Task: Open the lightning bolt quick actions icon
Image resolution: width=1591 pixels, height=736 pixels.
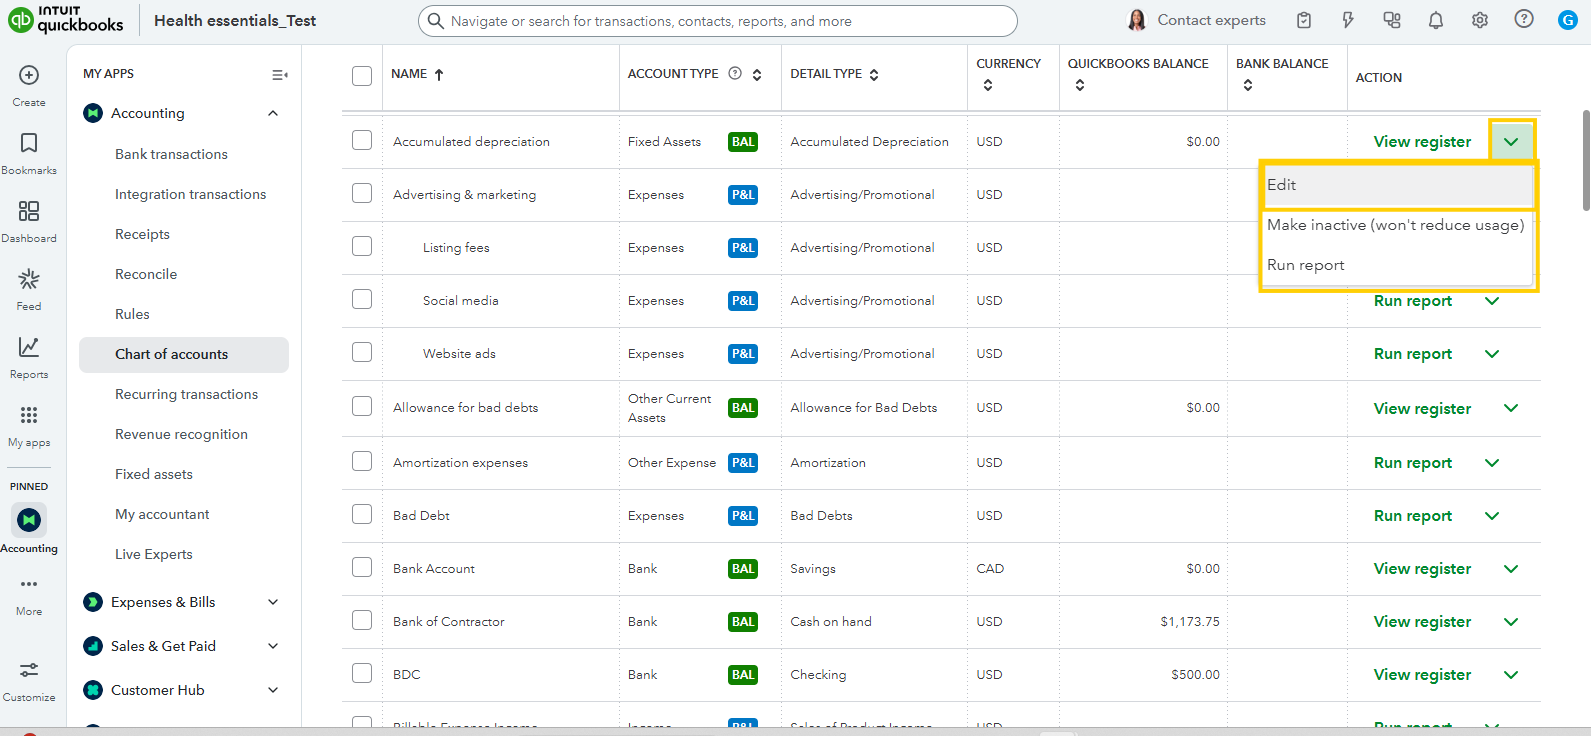Action: (1348, 20)
